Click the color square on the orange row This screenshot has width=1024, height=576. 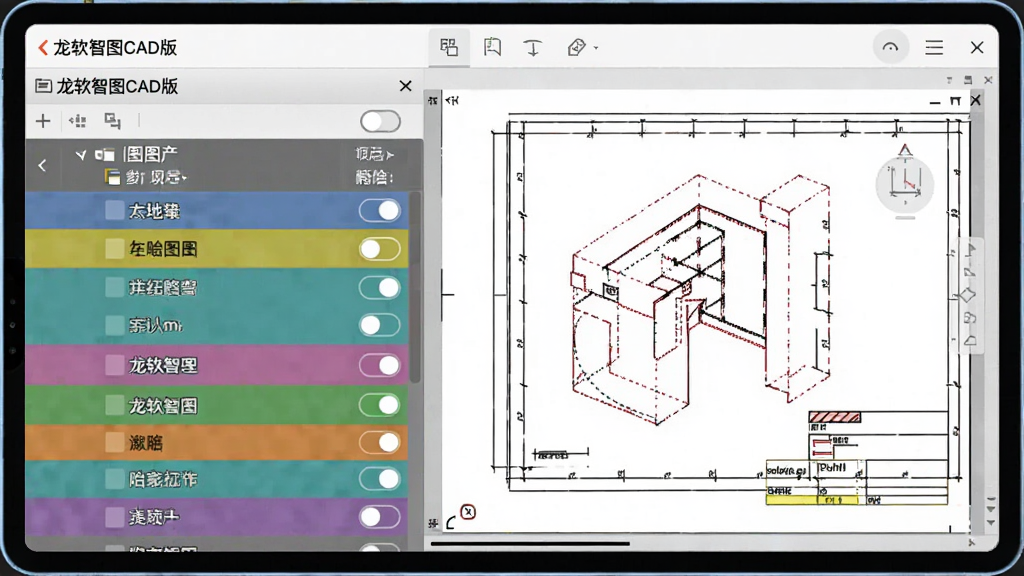point(115,443)
